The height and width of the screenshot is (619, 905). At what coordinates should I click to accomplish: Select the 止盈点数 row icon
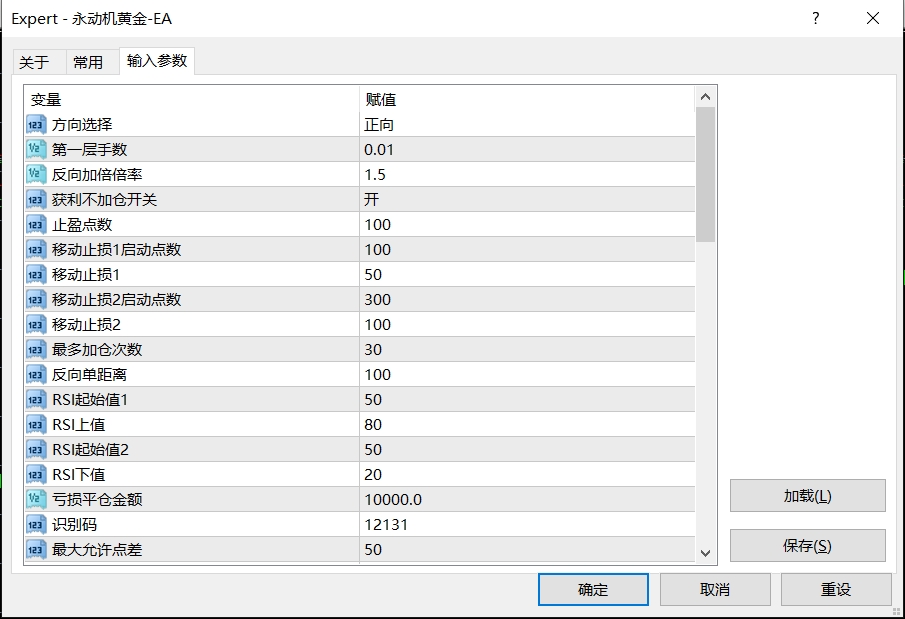[36, 225]
